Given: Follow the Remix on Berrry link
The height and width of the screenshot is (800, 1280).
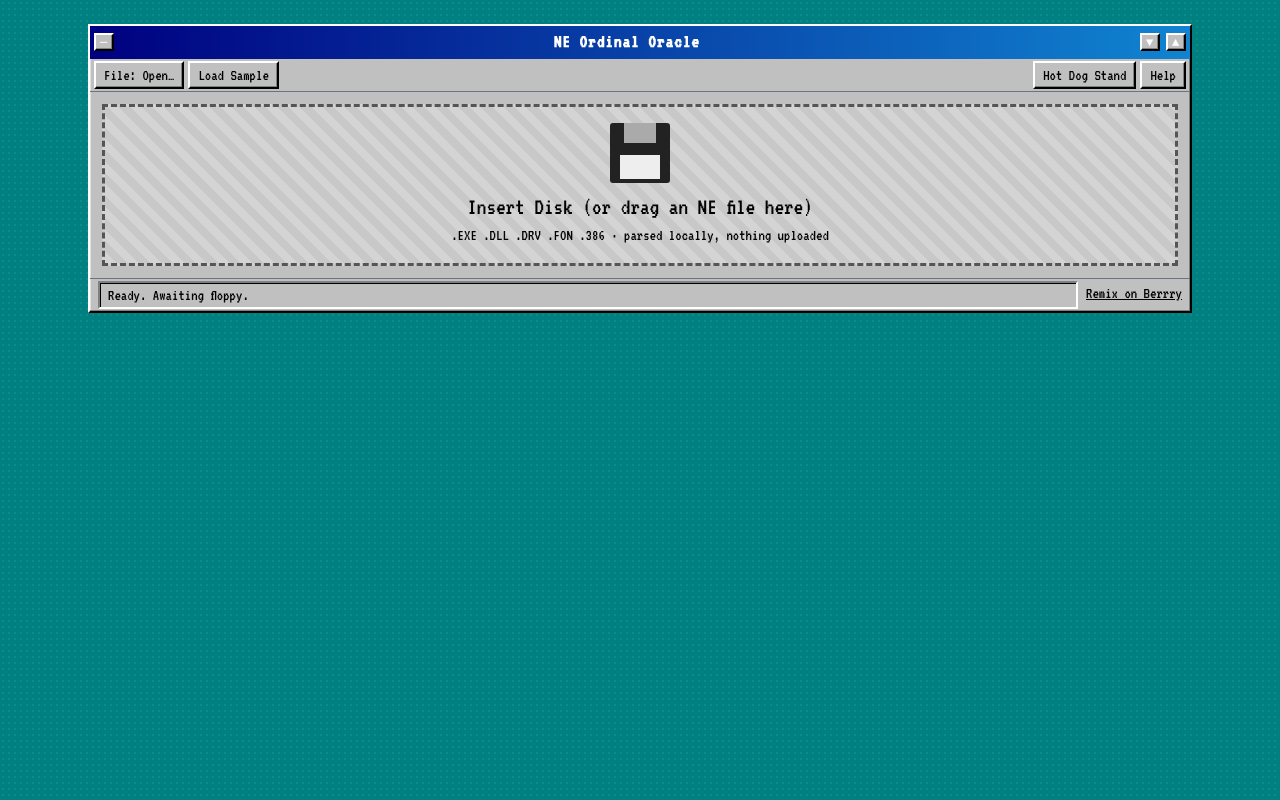Looking at the screenshot, I should [1134, 294].
